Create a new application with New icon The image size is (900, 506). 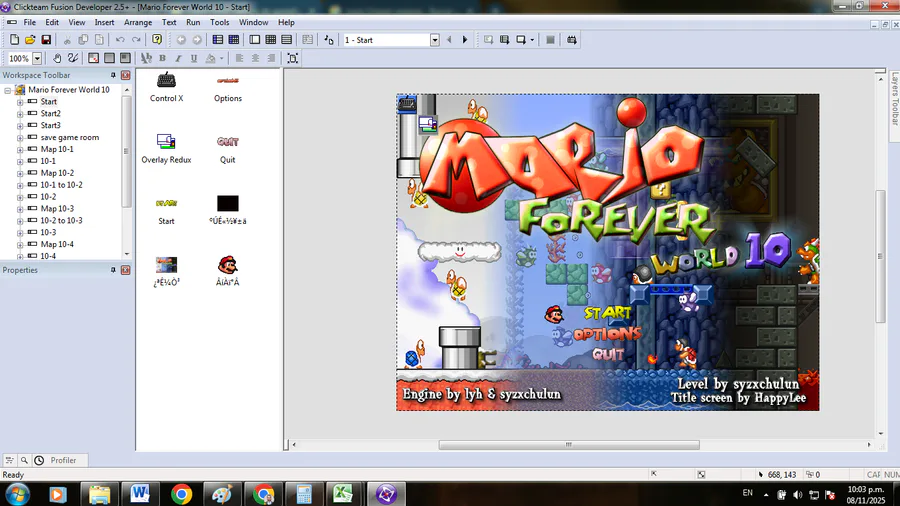[x=14, y=40]
